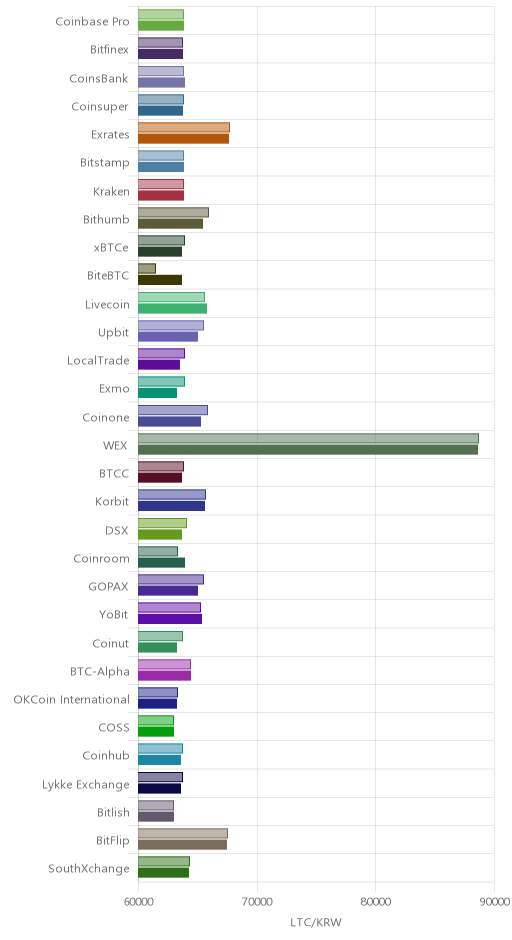The image size is (512, 940).
Task: Click the Coinbase Pro label
Action: (92, 22)
